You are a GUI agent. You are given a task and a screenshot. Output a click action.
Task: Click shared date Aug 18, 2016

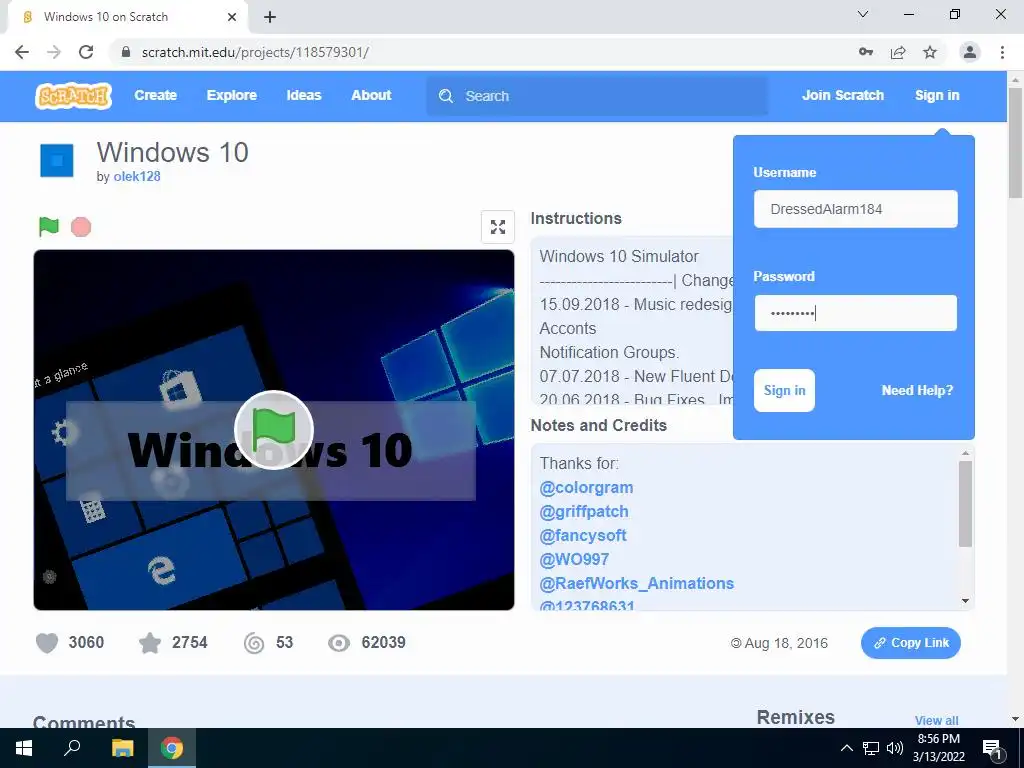[x=786, y=643]
